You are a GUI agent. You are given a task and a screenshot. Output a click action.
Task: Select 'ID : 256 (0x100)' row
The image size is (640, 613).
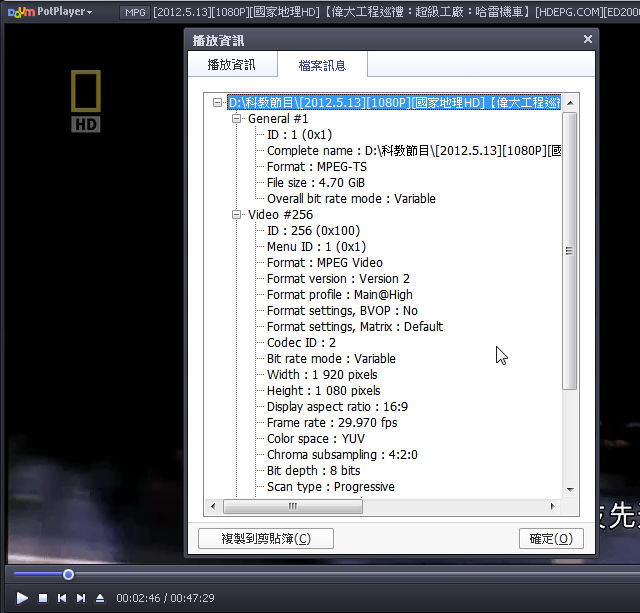point(313,231)
